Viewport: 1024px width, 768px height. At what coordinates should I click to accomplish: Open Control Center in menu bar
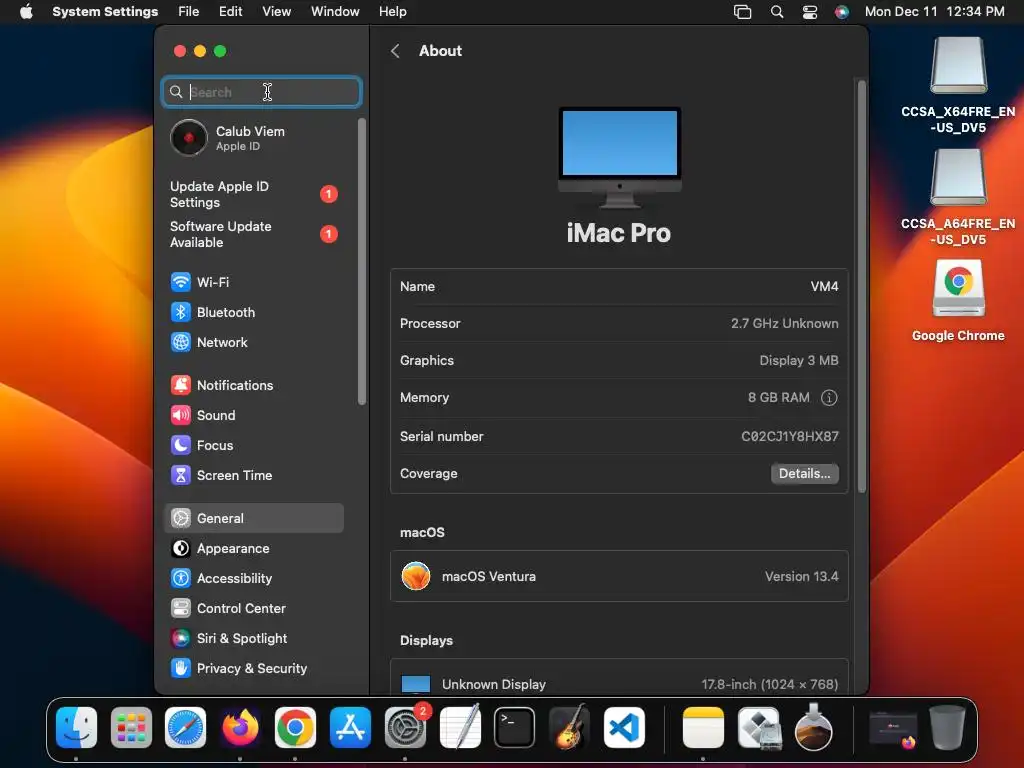(x=810, y=12)
